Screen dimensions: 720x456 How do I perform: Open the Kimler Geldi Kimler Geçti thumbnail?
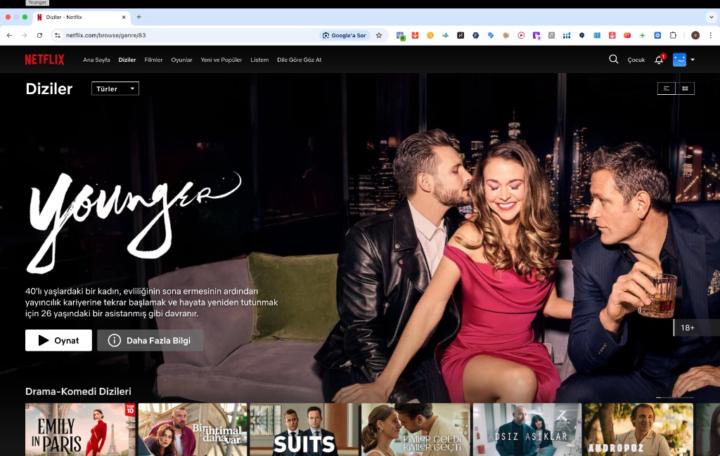tap(416, 430)
